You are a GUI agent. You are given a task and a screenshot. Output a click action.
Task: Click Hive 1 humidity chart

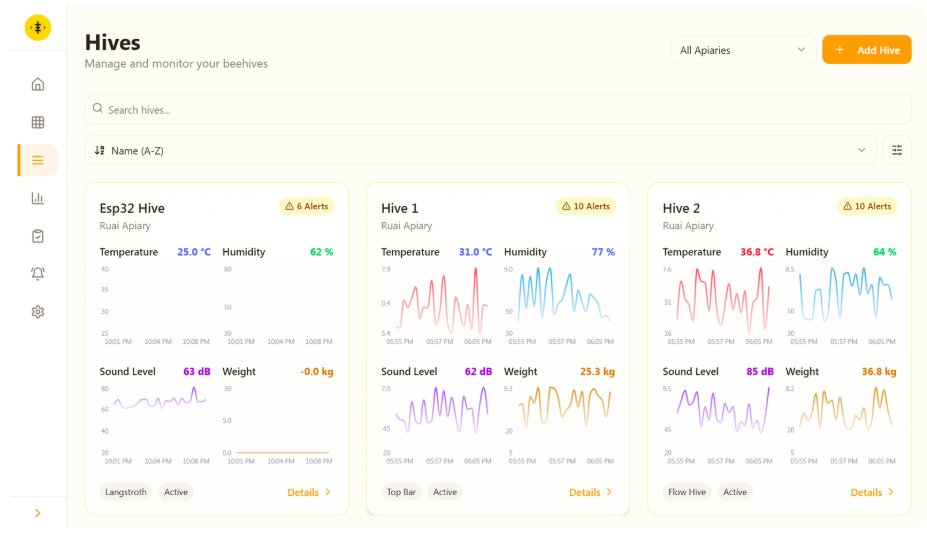(559, 304)
